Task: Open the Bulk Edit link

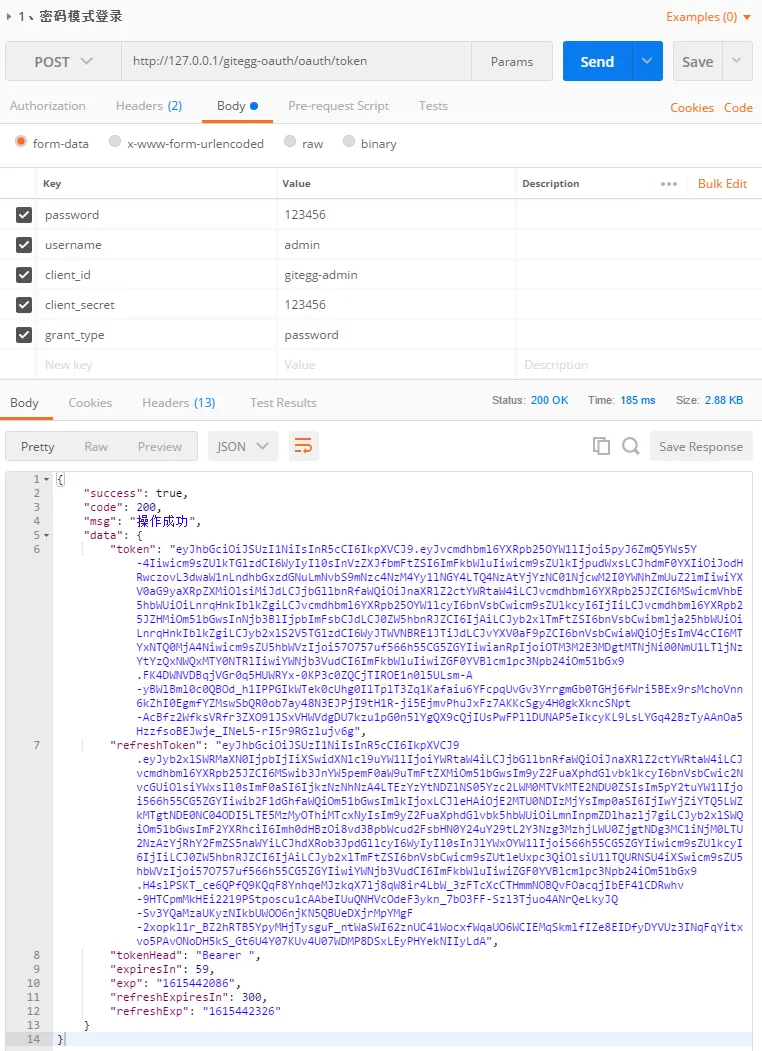Action: [722, 184]
